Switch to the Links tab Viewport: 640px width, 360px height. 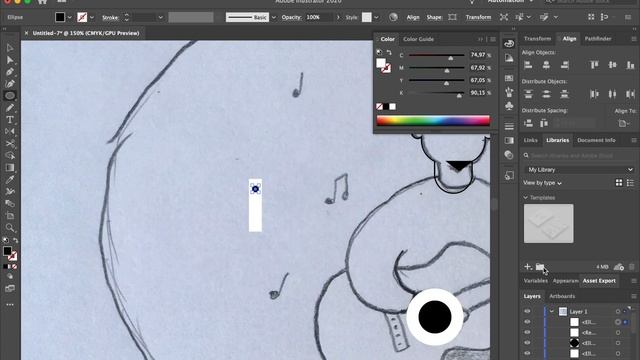coord(531,140)
